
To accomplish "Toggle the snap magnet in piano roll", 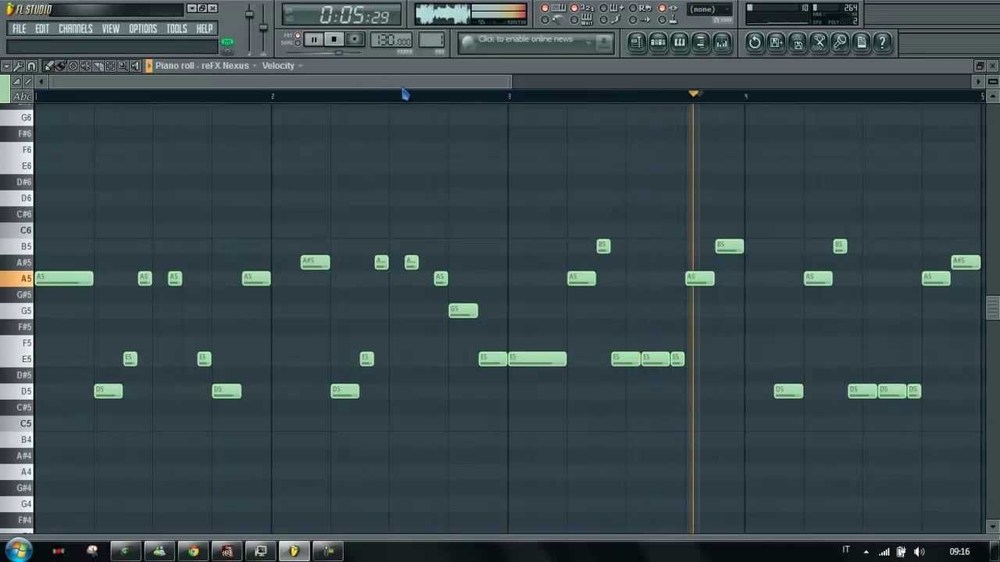I will coord(31,66).
